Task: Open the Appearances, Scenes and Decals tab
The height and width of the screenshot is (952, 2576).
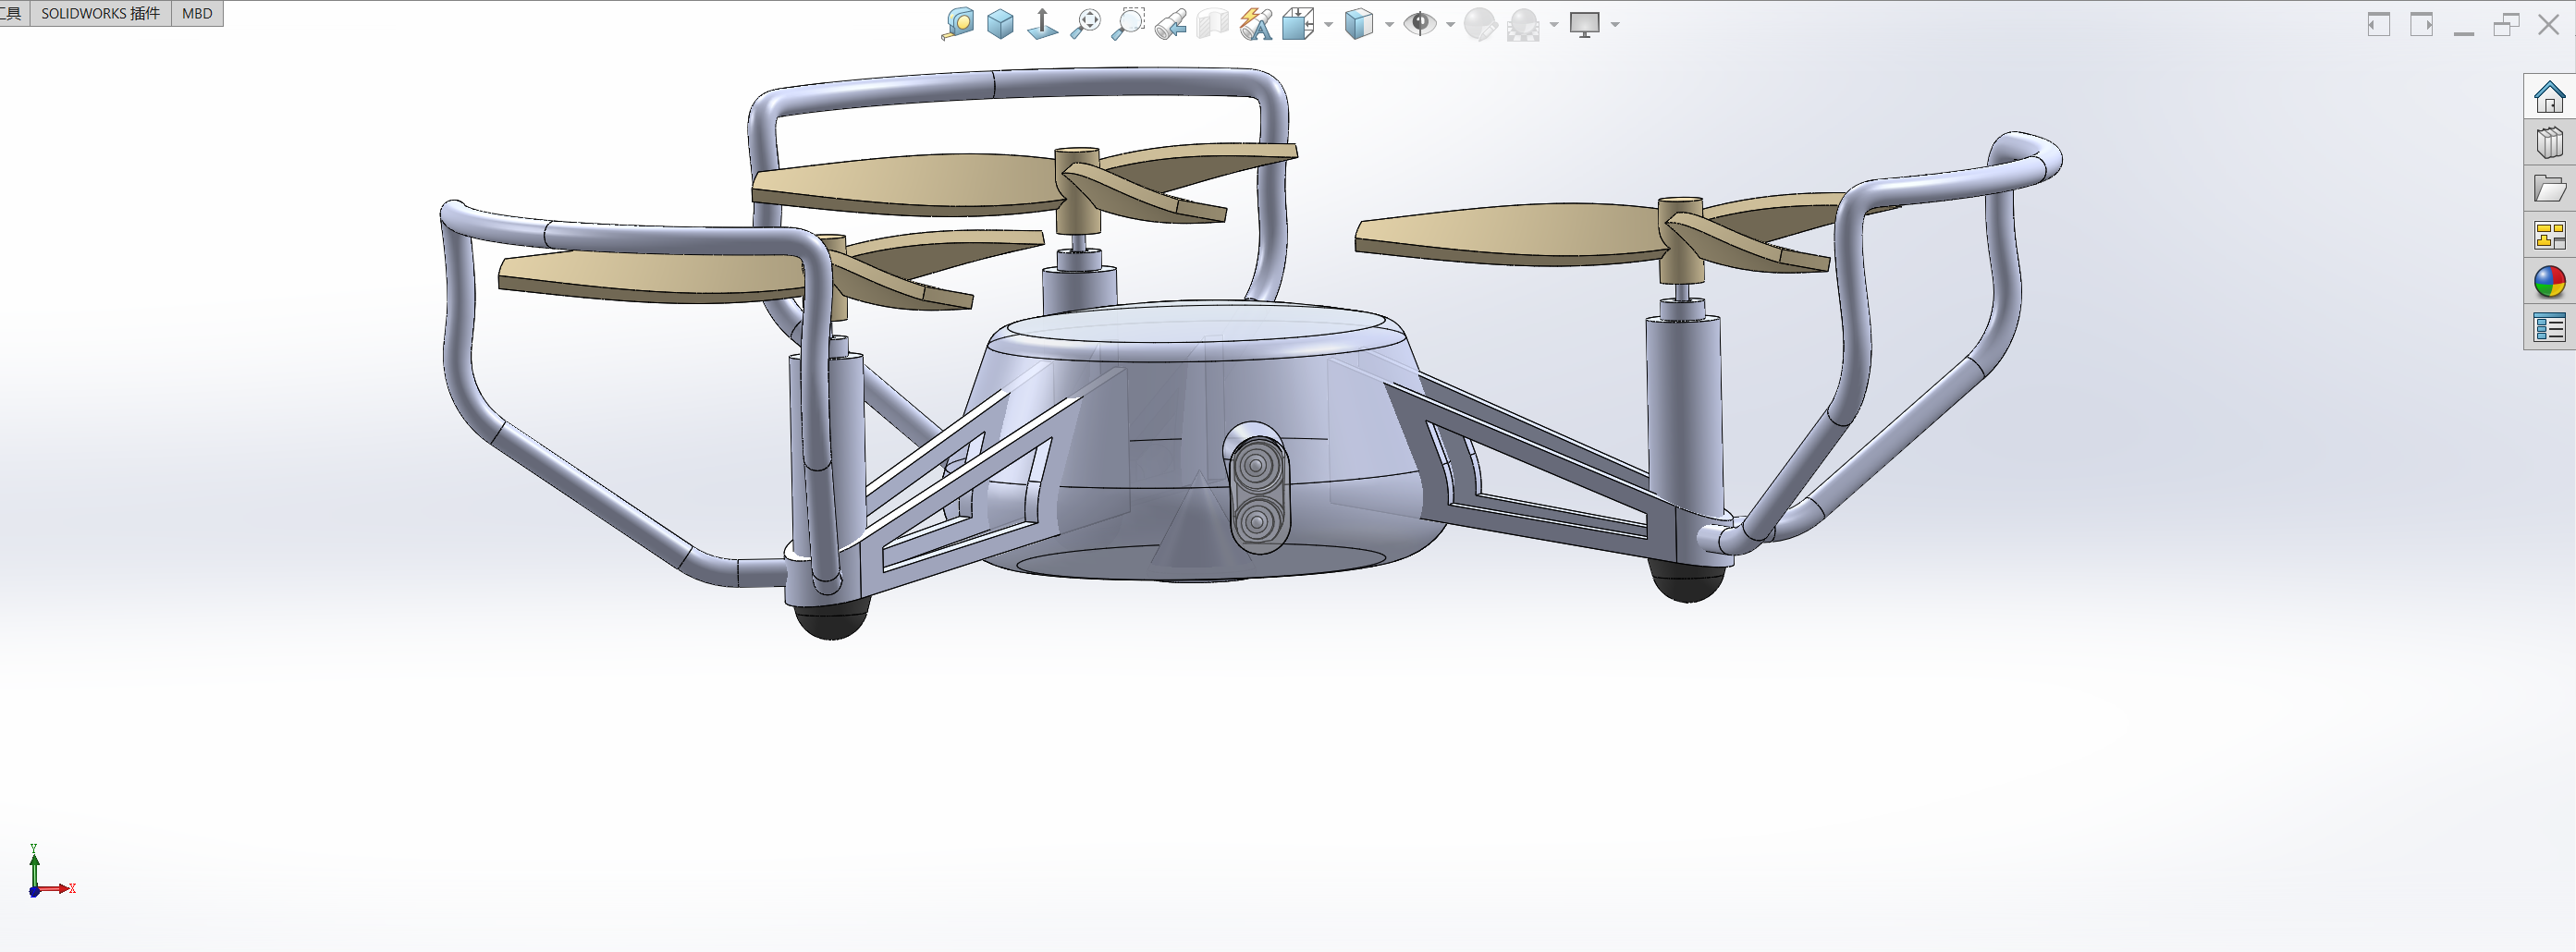Action: pos(2550,281)
